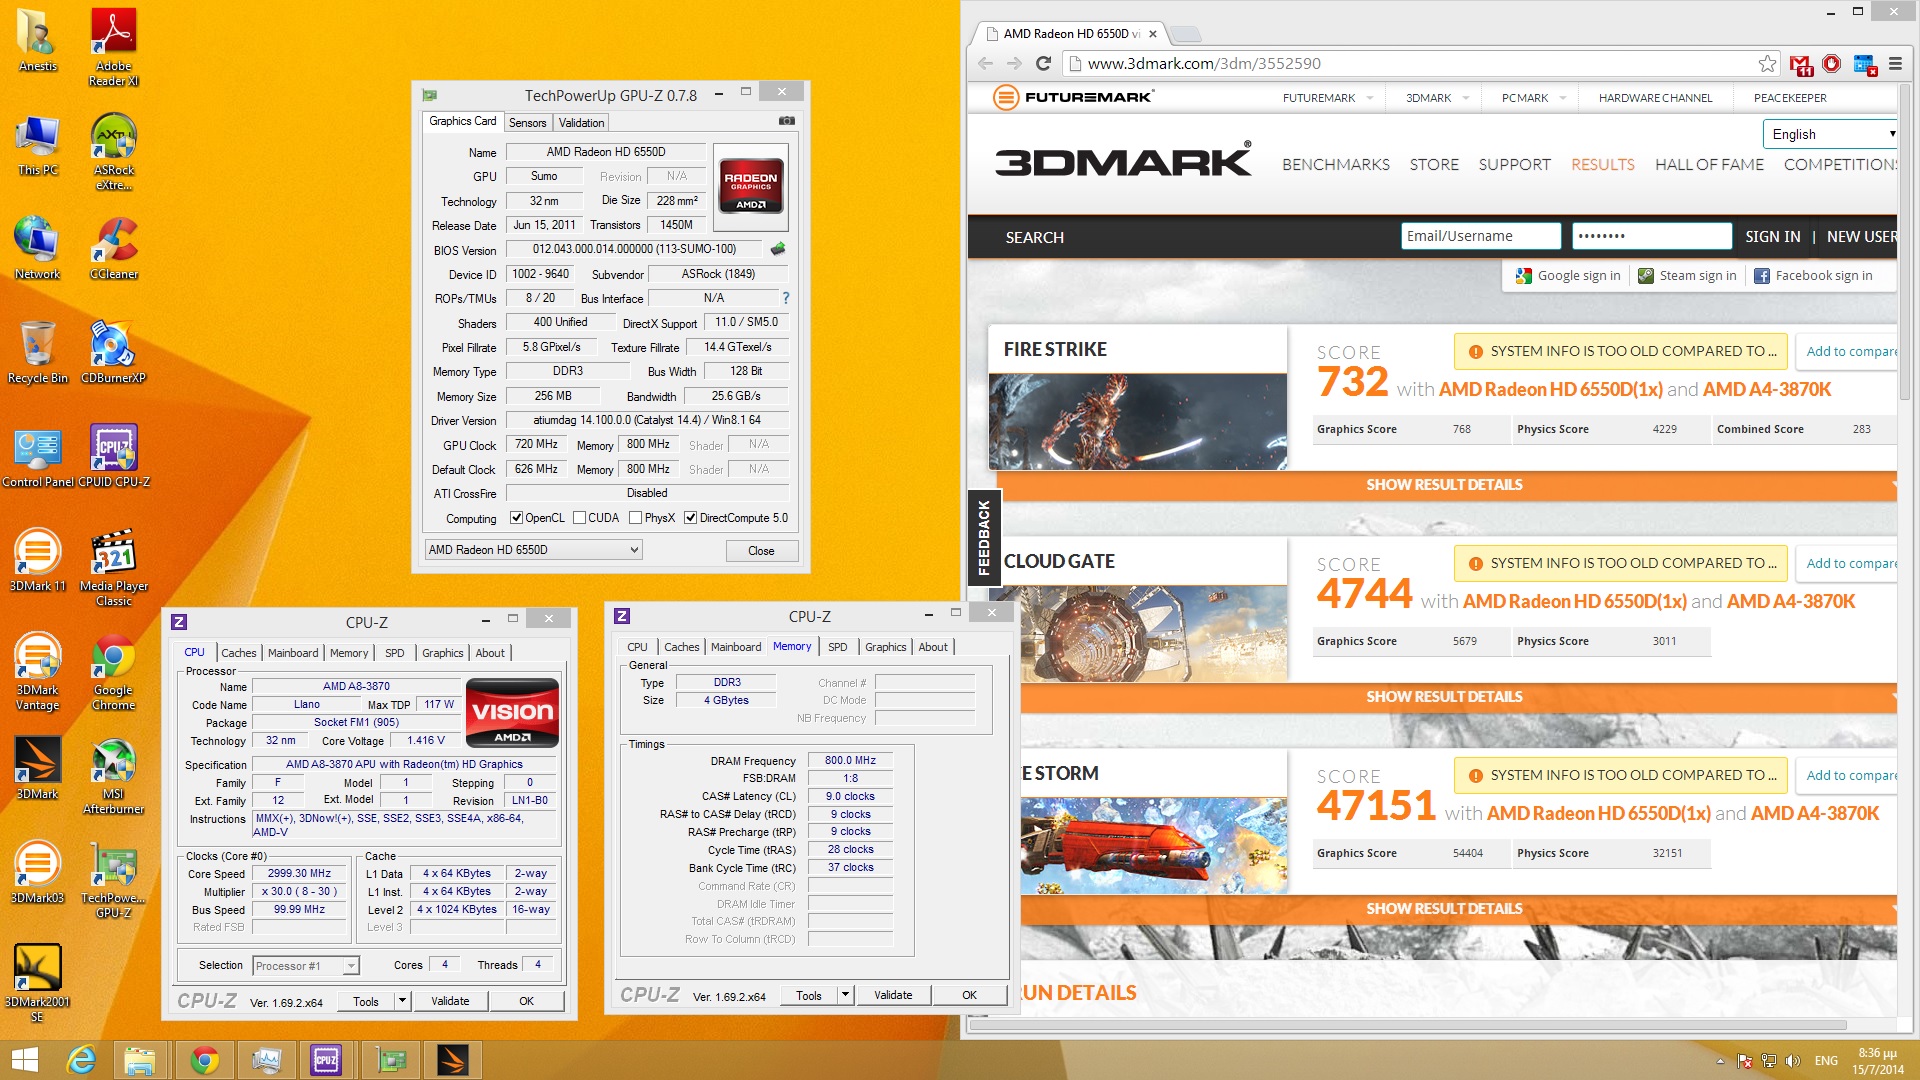Open the FEEDBACK side tab

983,538
